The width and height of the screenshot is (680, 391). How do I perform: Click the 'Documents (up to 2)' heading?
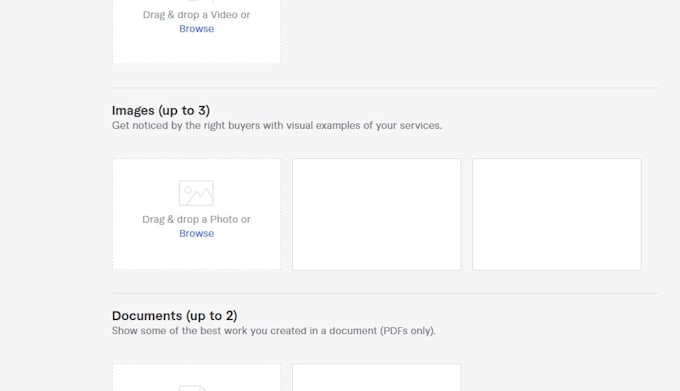coord(174,316)
